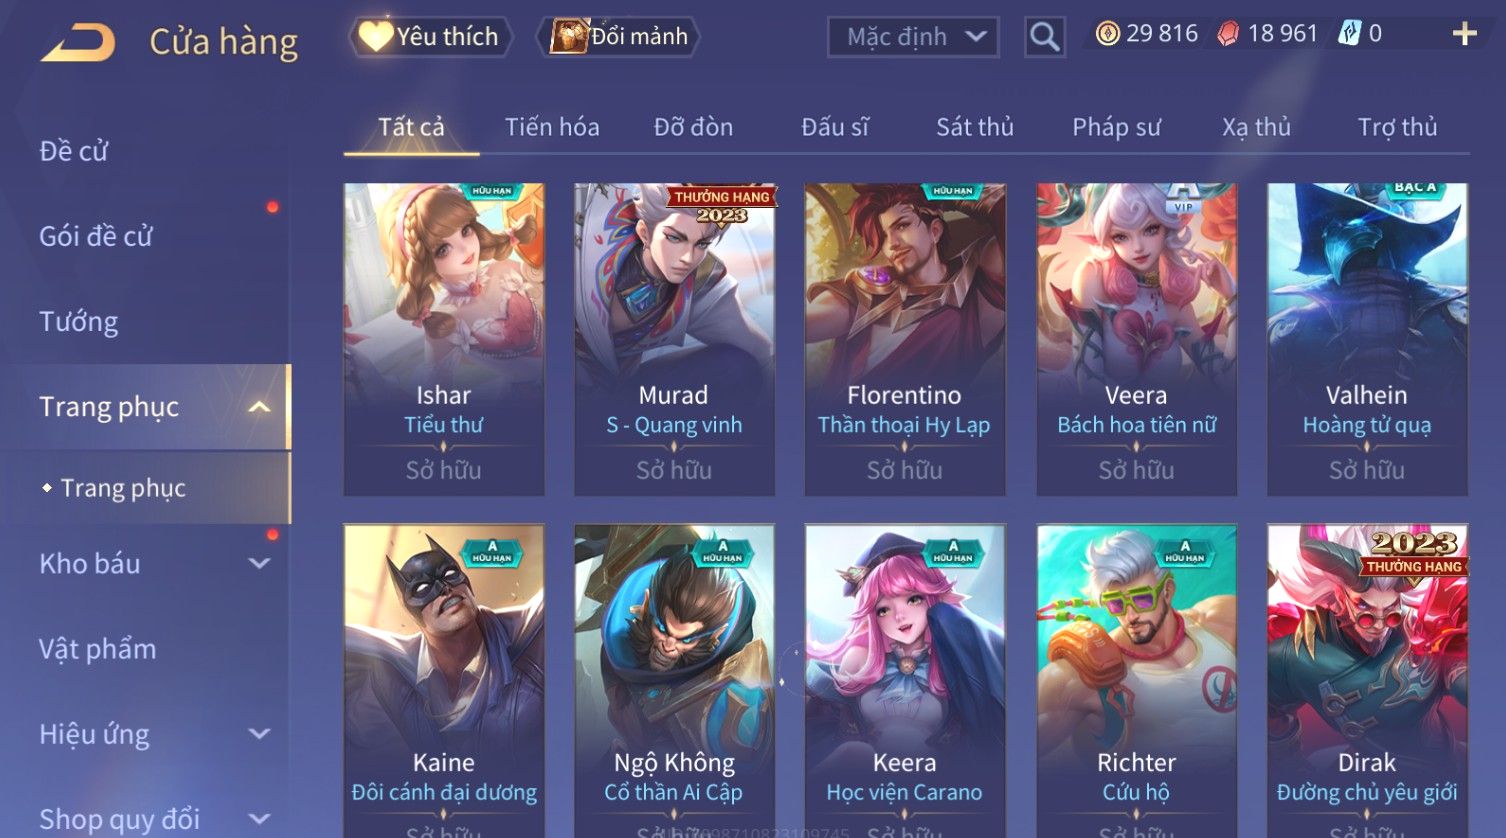Select the Tiến hóa tab
The height and width of the screenshot is (838, 1506).
pos(552,127)
